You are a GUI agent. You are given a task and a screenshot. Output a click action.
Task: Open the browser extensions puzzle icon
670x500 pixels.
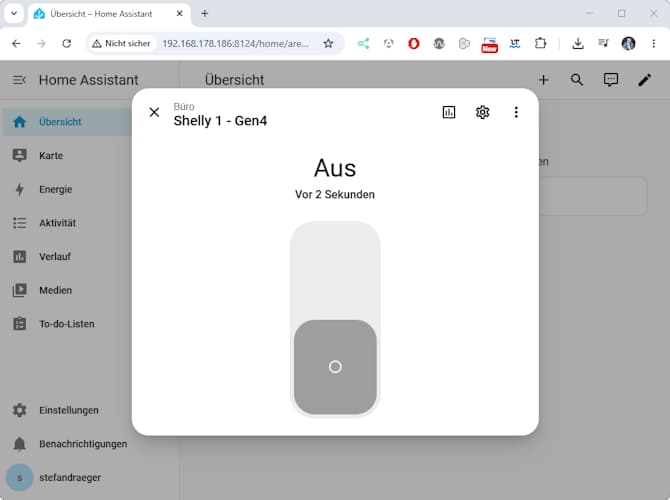541,44
